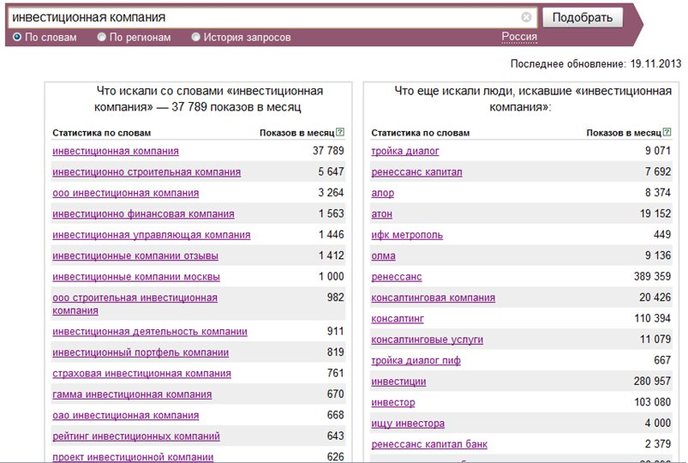Select the 'По регионам' radio button
Viewport: 688px width, 463px height.
[101, 37]
